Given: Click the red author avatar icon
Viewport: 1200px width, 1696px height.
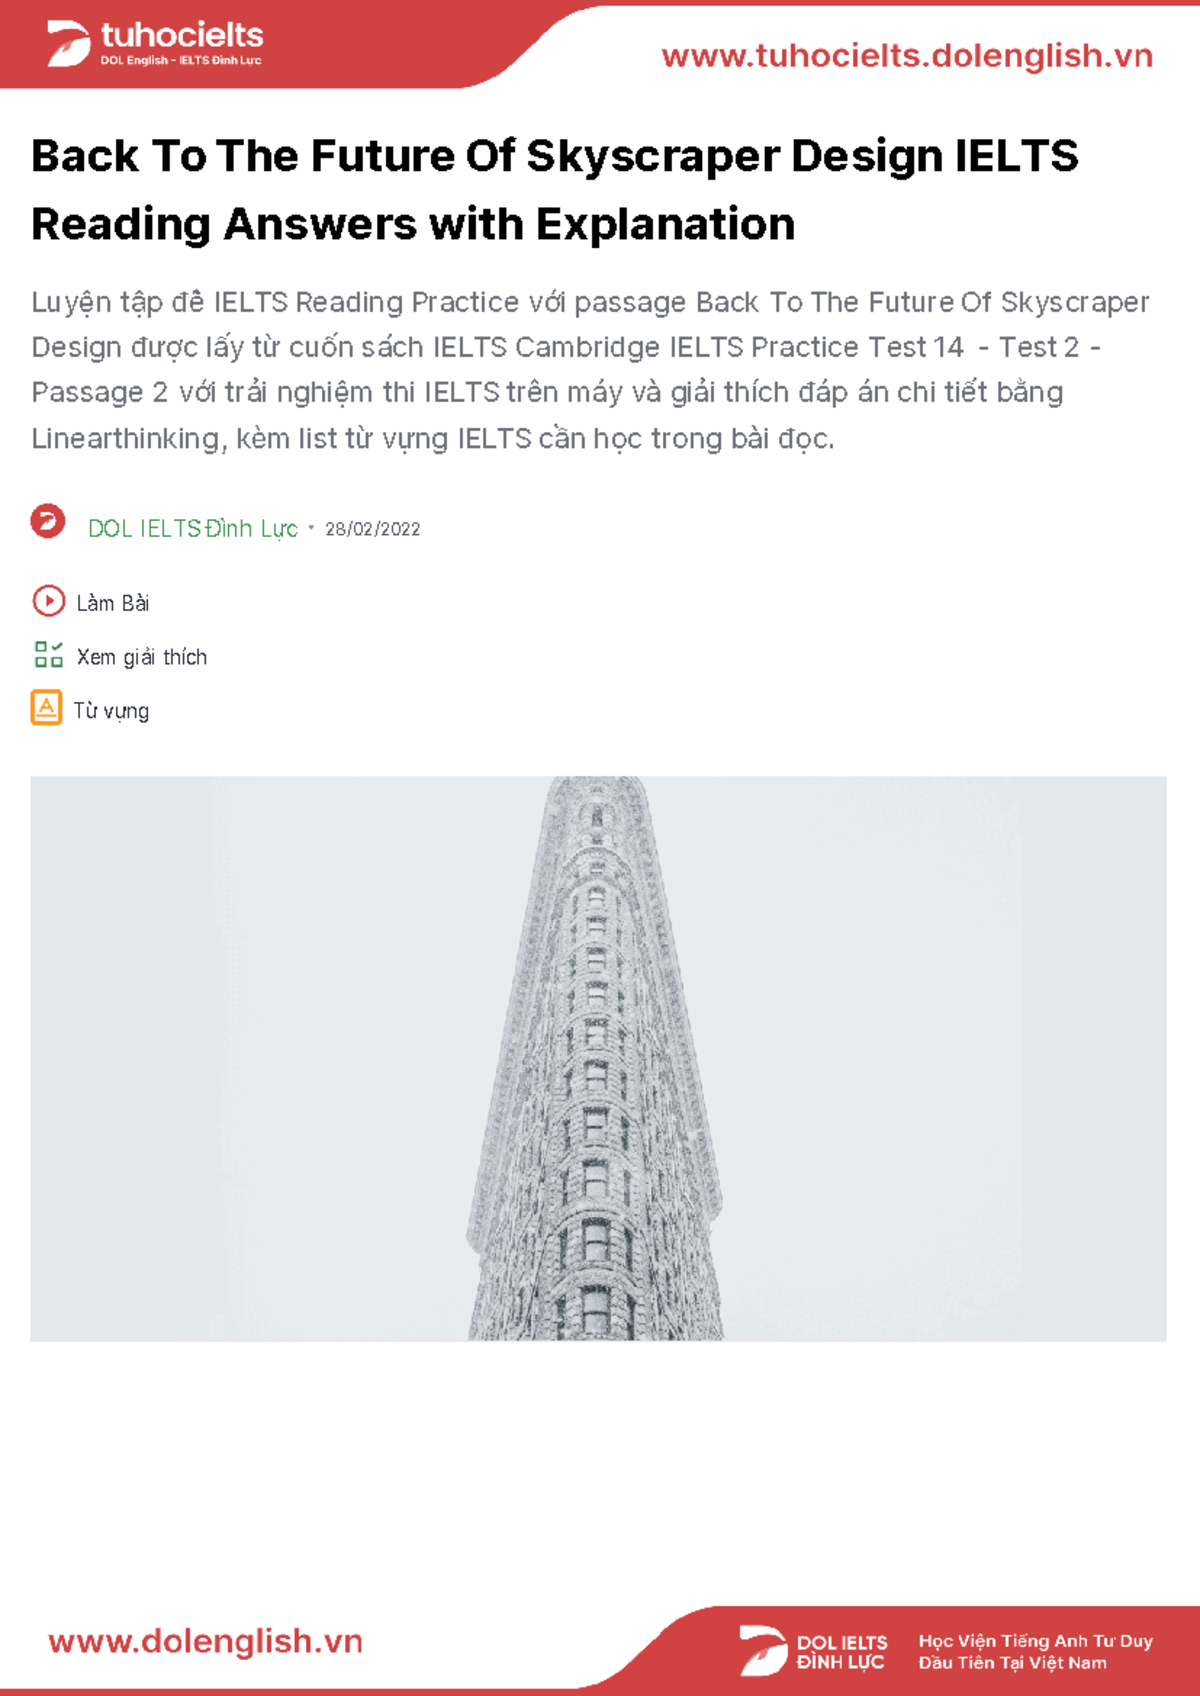Looking at the screenshot, I should 48,522.
